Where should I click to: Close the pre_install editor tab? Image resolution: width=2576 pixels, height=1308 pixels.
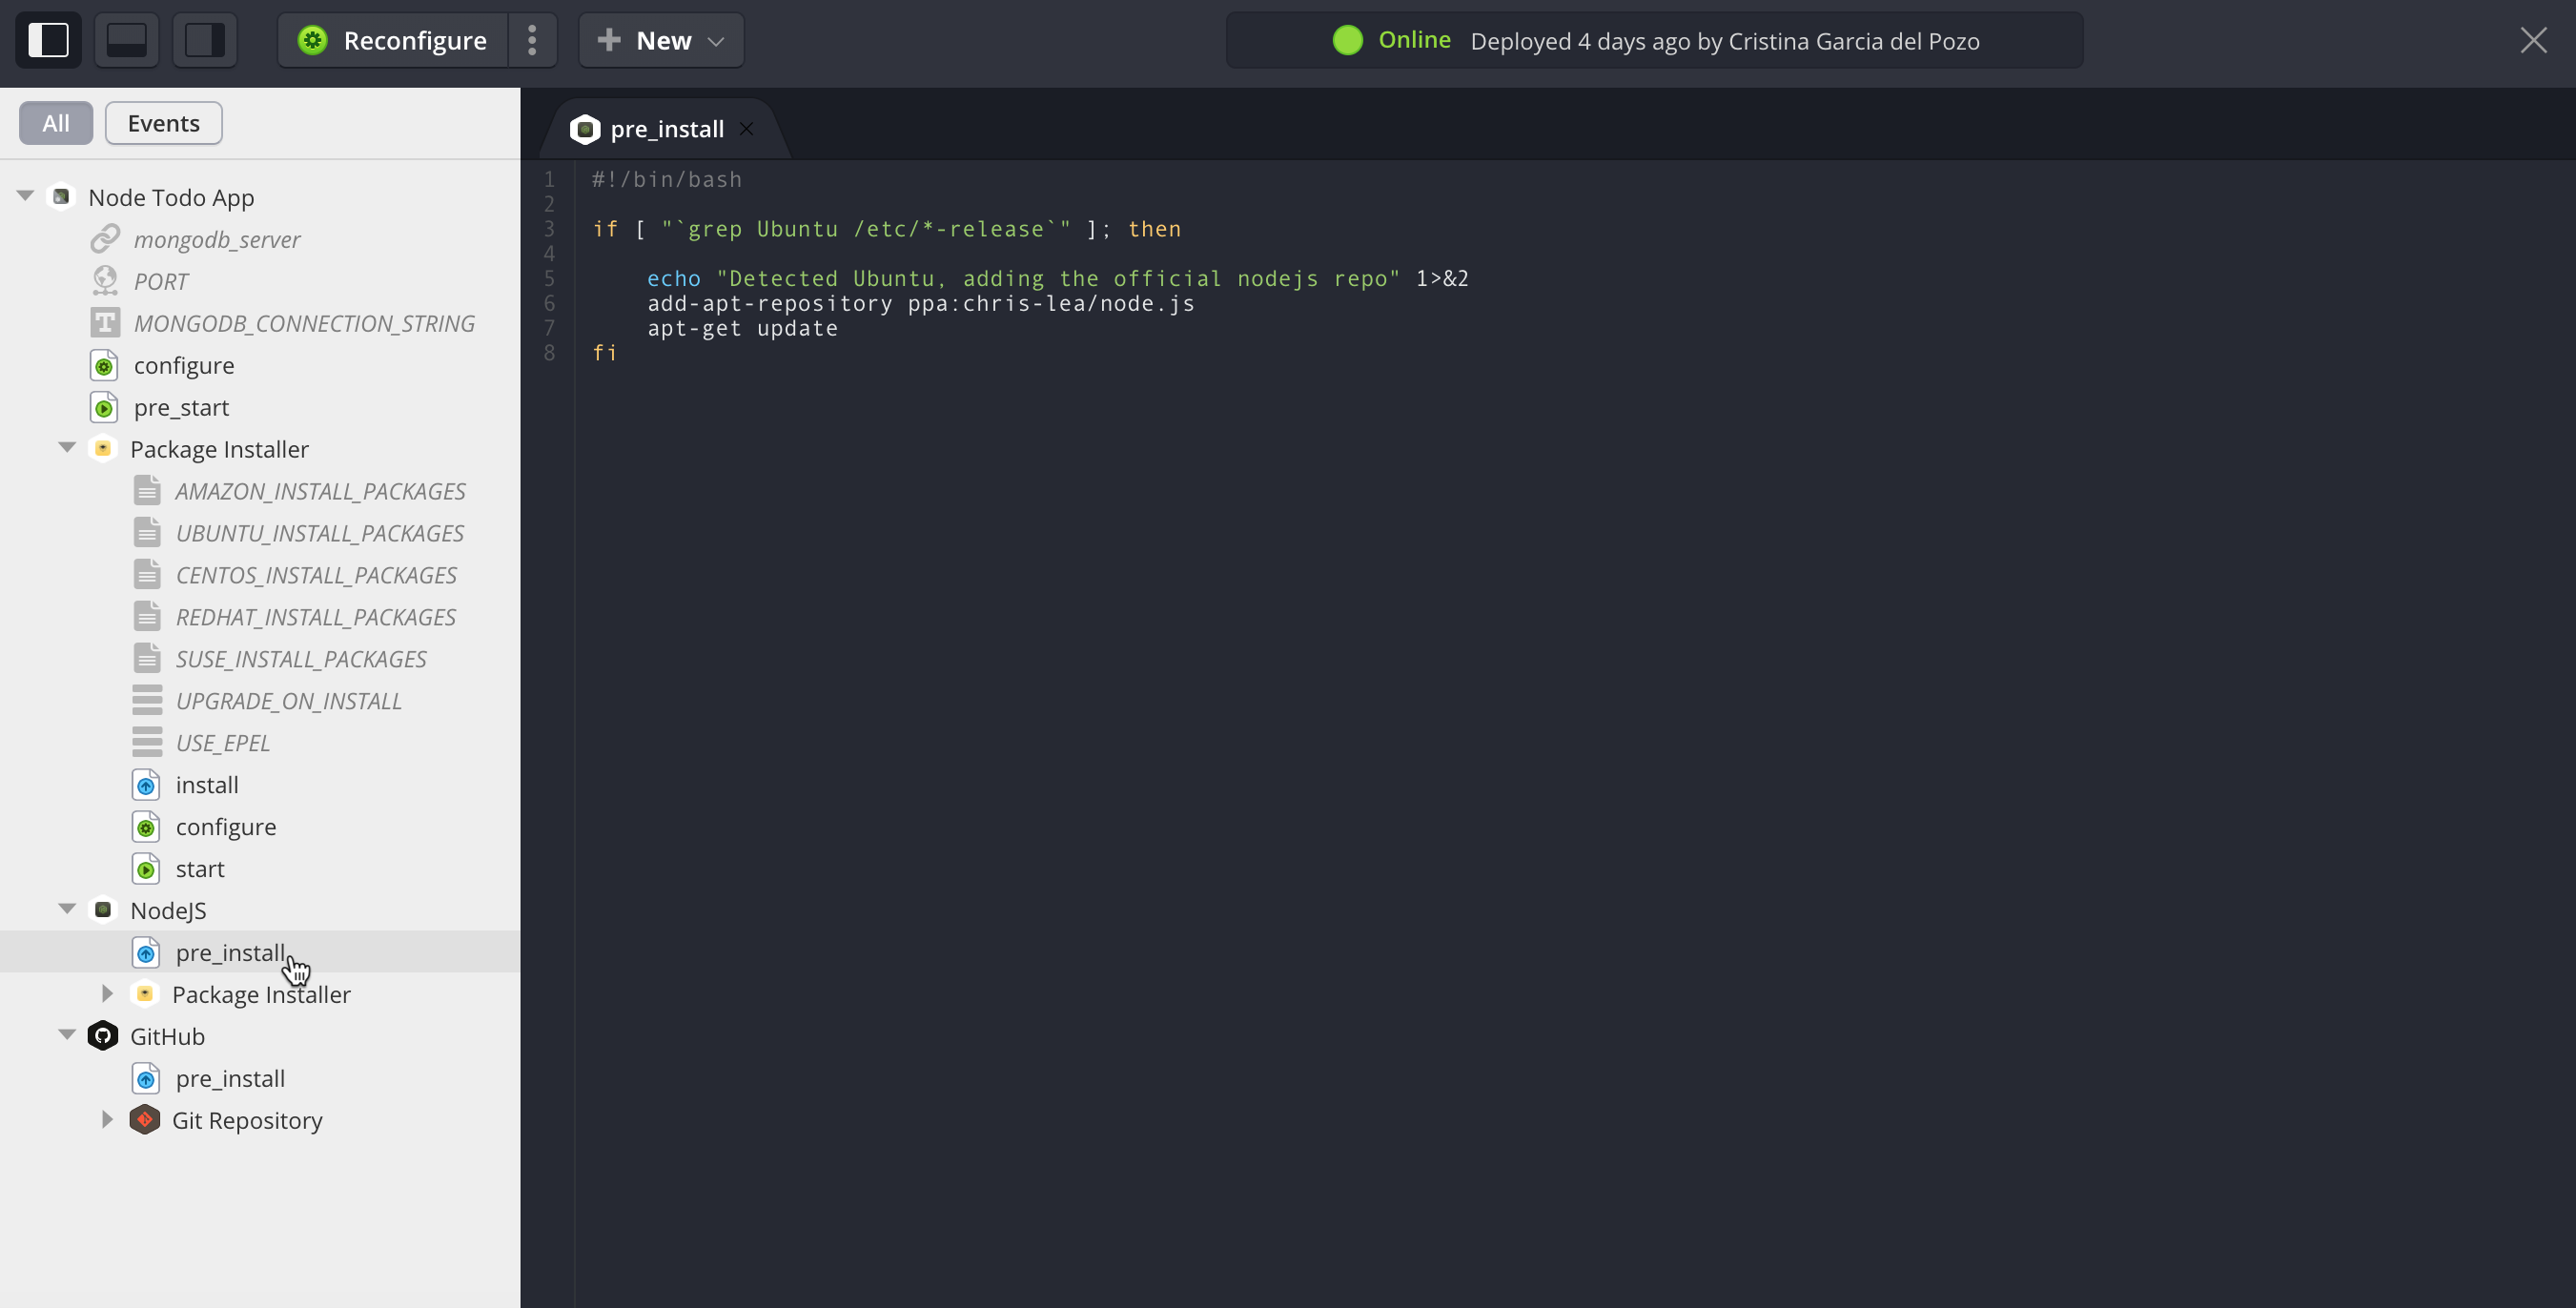point(747,129)
